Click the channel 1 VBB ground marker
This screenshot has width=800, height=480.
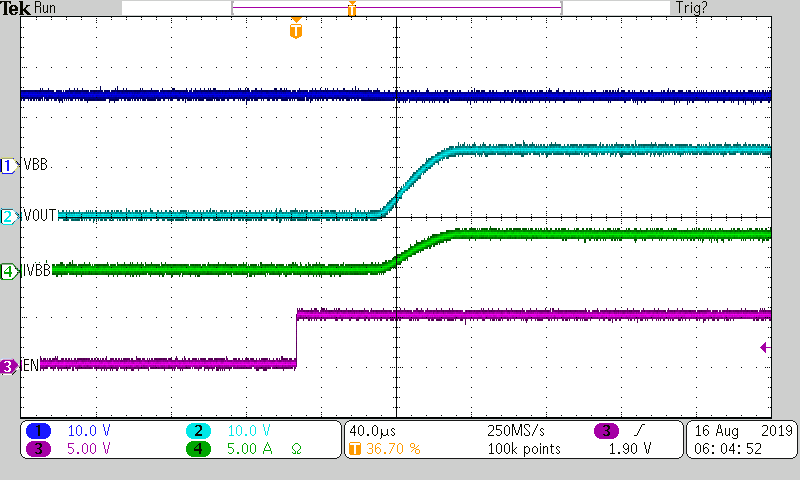(8, 165)
